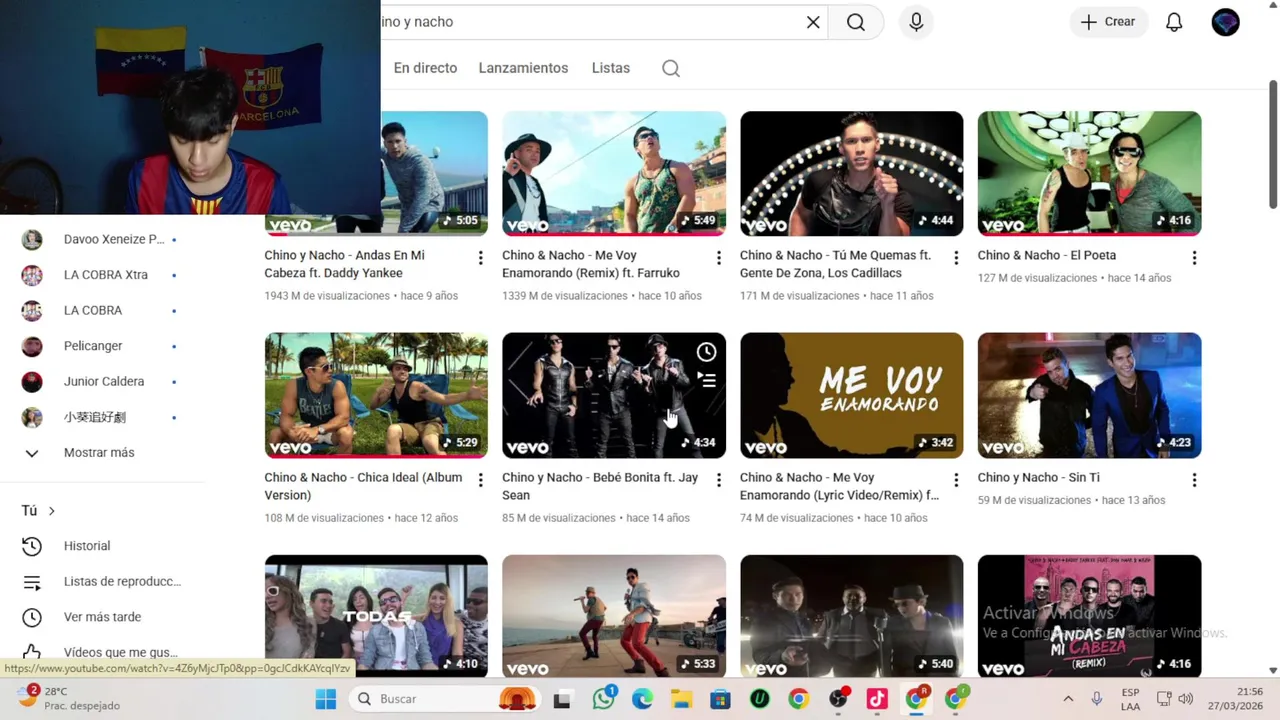Click the page scrollbar down arrow

pos(1273,670)
